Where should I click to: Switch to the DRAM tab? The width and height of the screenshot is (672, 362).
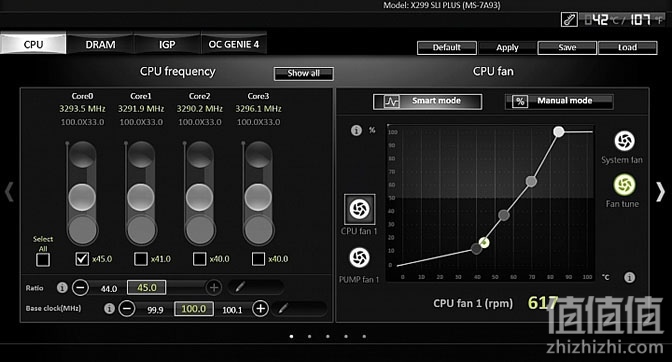pos(100,44)
